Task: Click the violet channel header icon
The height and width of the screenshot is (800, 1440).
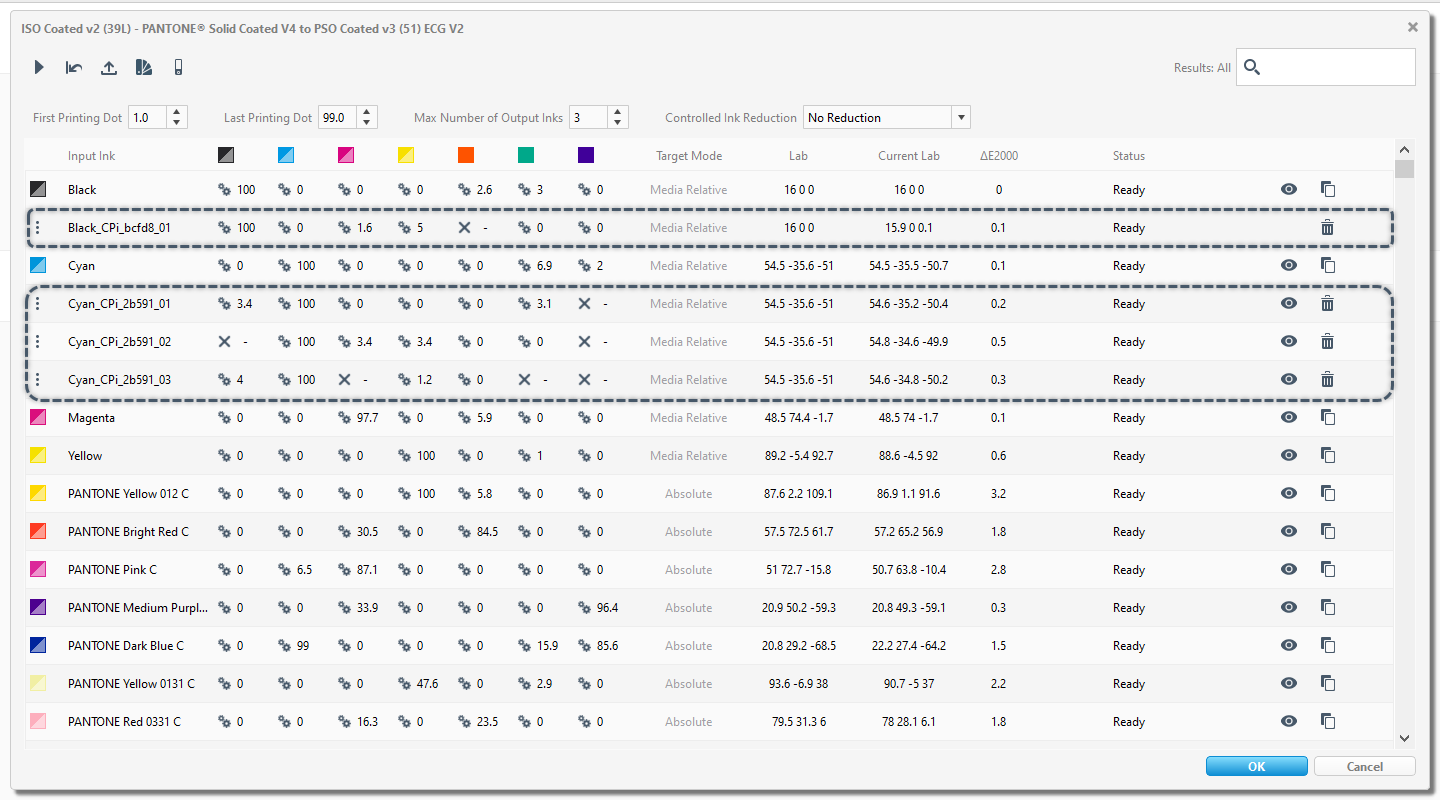Action: (586, 155)
